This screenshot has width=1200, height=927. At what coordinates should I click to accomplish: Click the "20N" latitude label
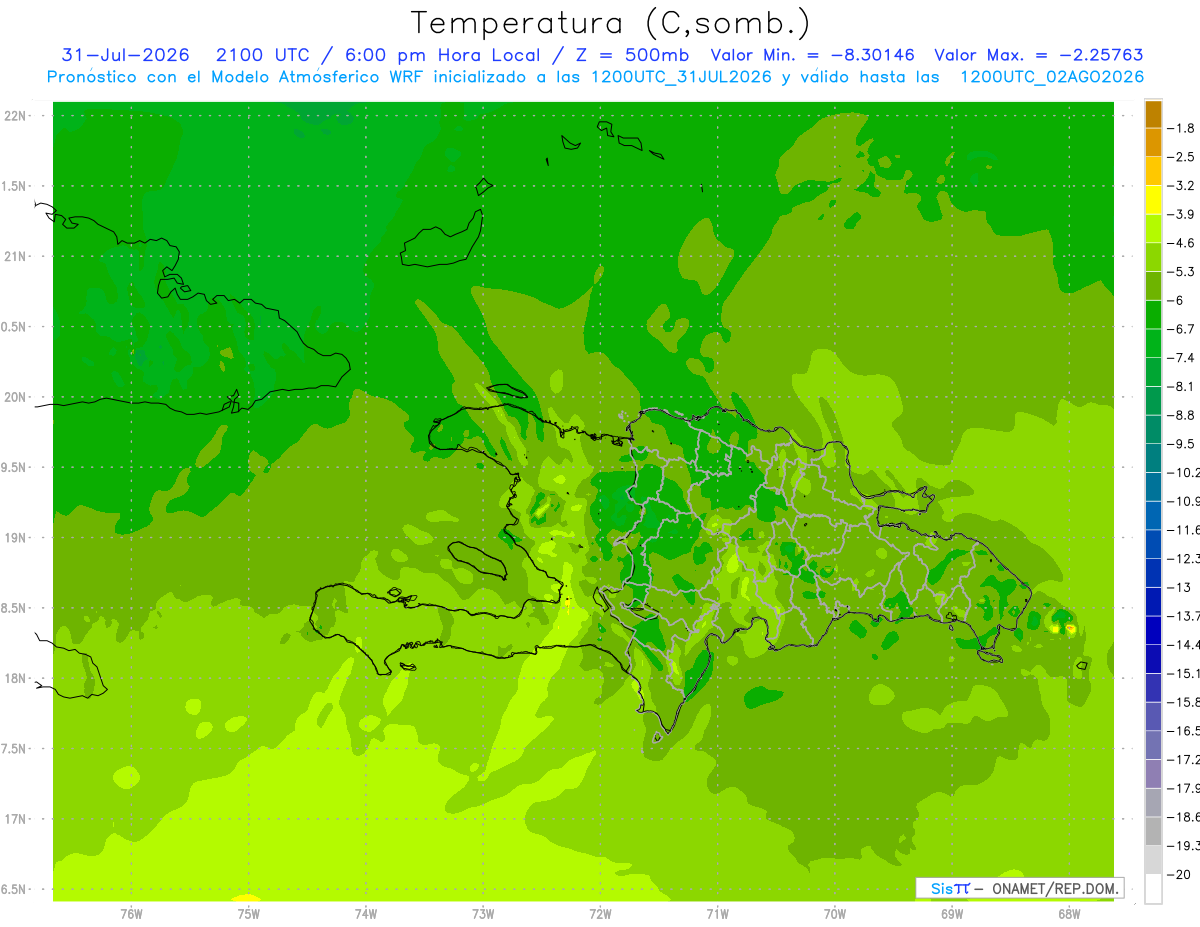pyautogui.click(x=14, y=397)
